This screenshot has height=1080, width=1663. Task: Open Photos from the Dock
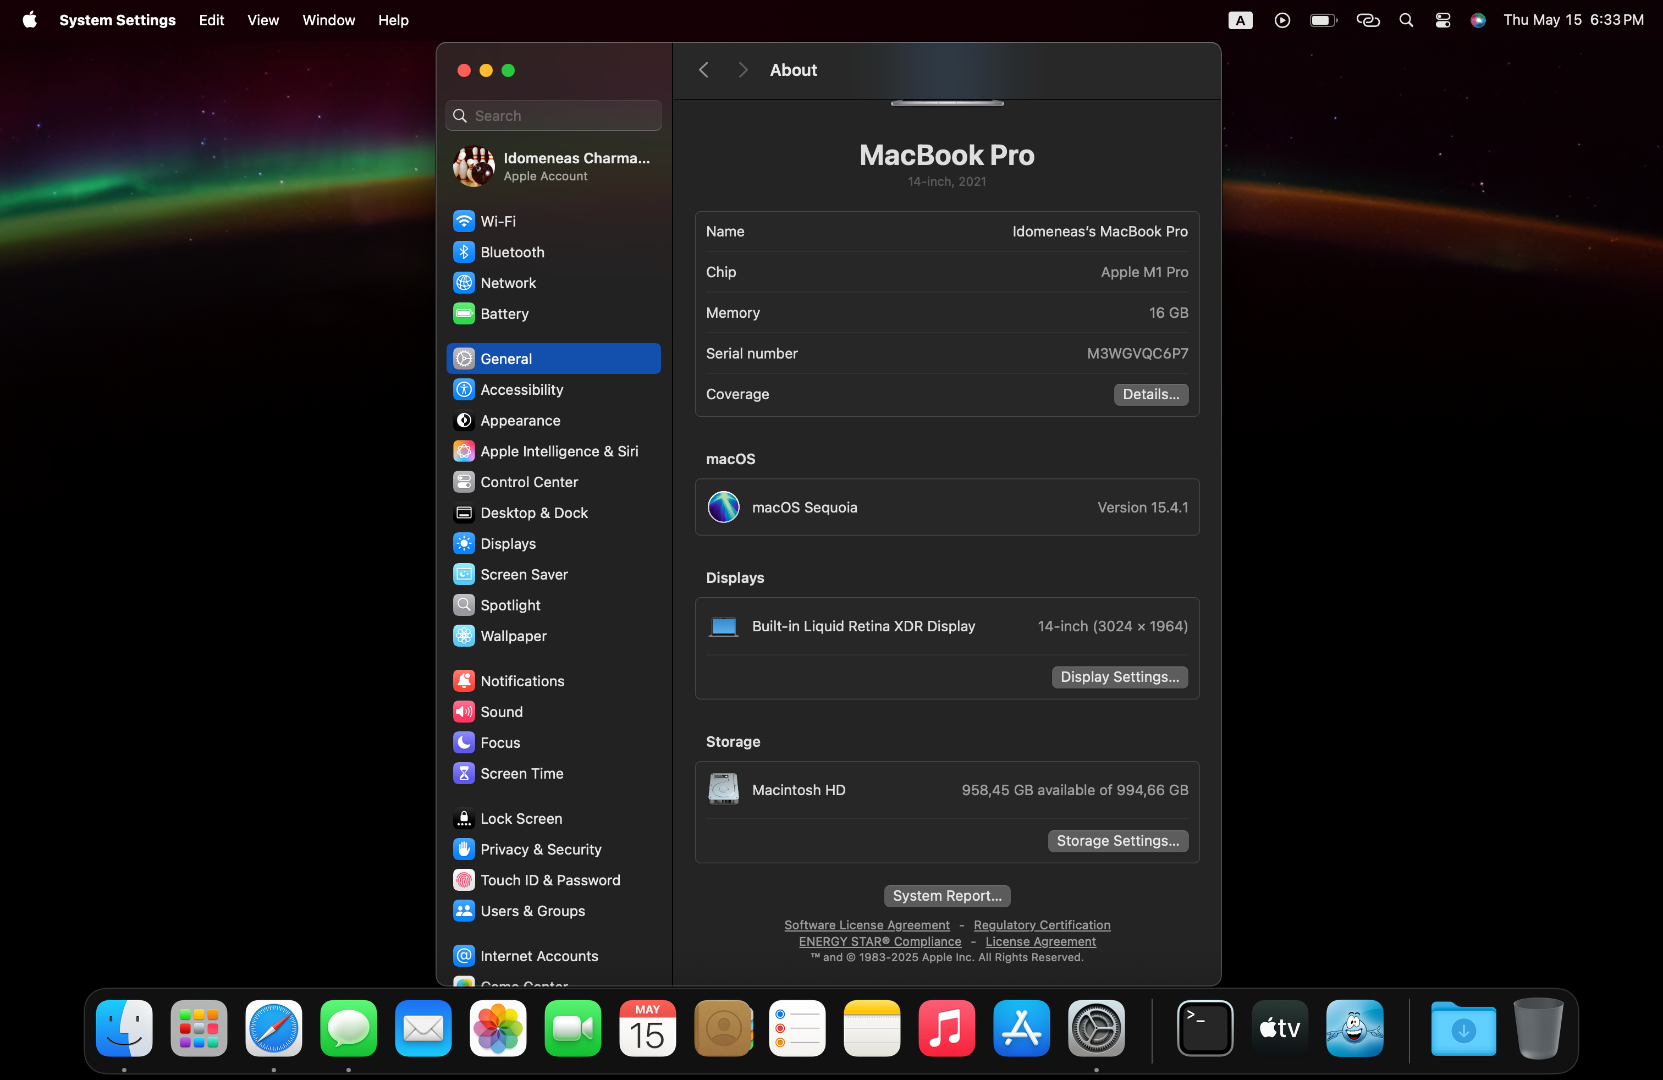[498, 1028]
